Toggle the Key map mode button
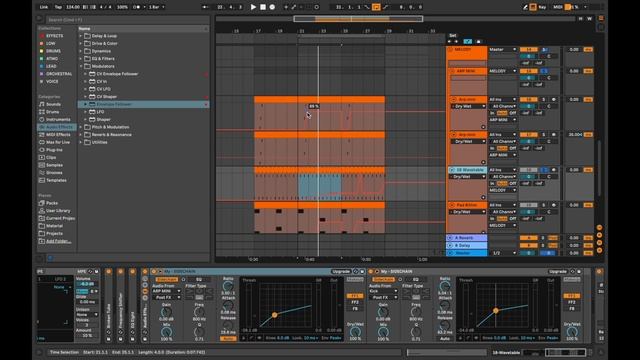The image size is (640, 360). coord(542,7)
